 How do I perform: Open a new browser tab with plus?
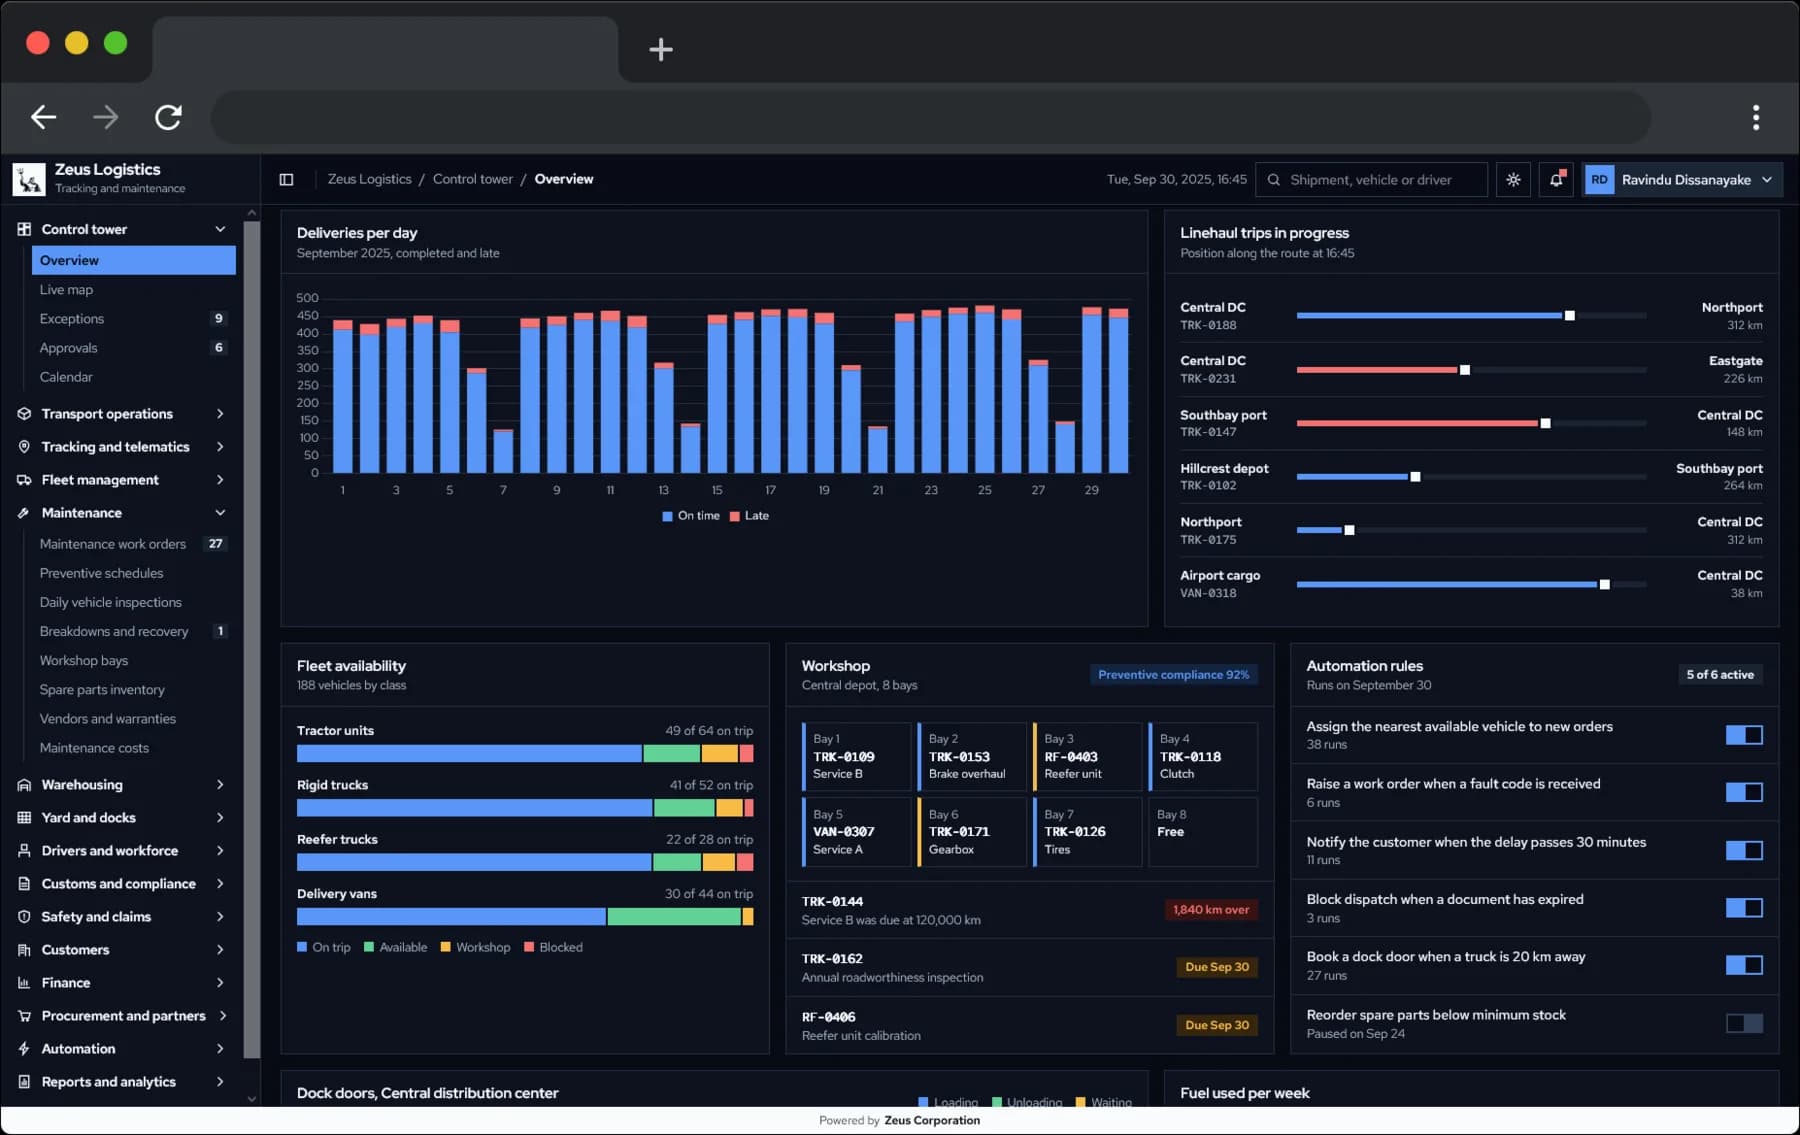[661, 49]
